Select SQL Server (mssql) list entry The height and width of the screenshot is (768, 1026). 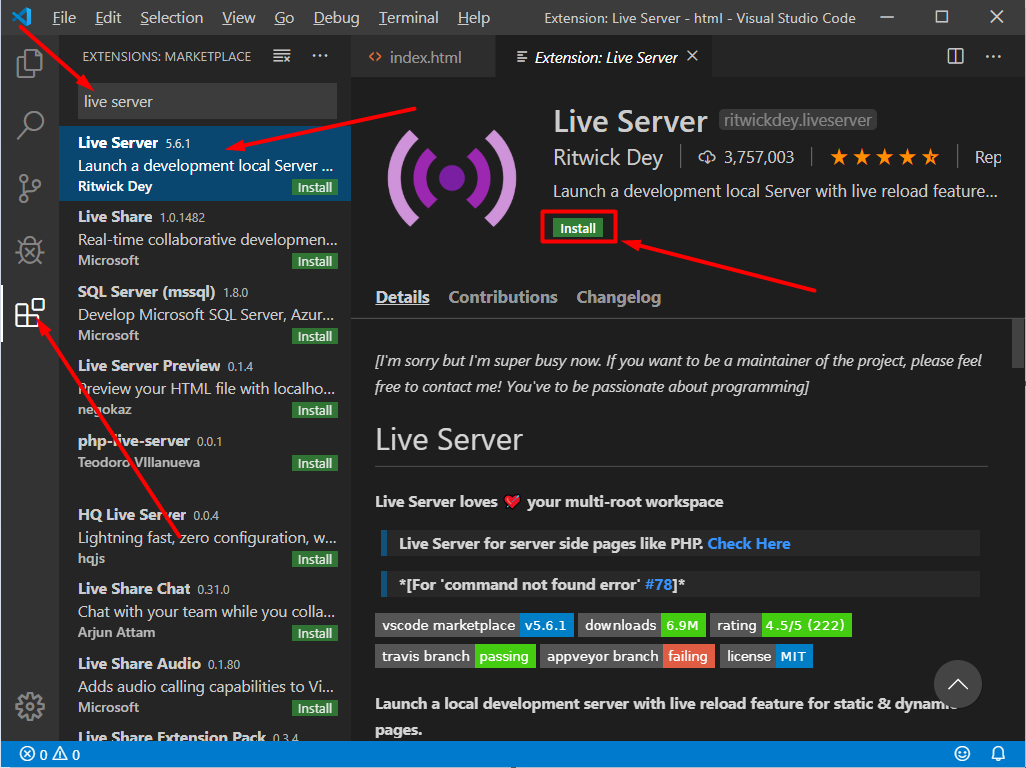pyautogui.click(x=205, y=312)
